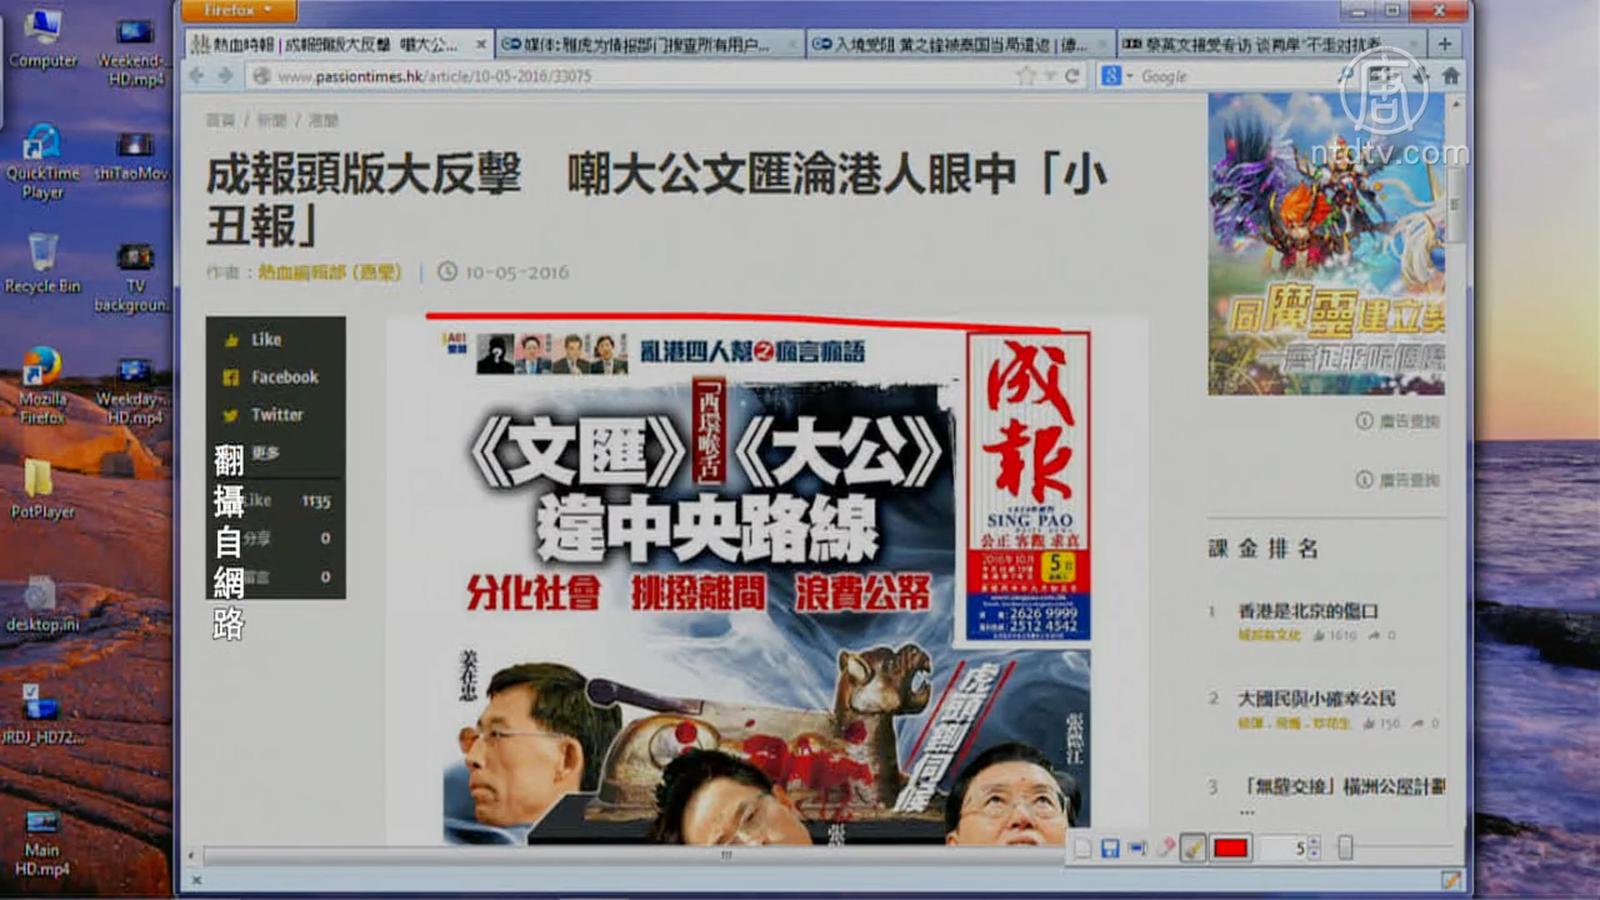Open the Firefox menu dropdown
1600x900 pixels.
point(238,10)
